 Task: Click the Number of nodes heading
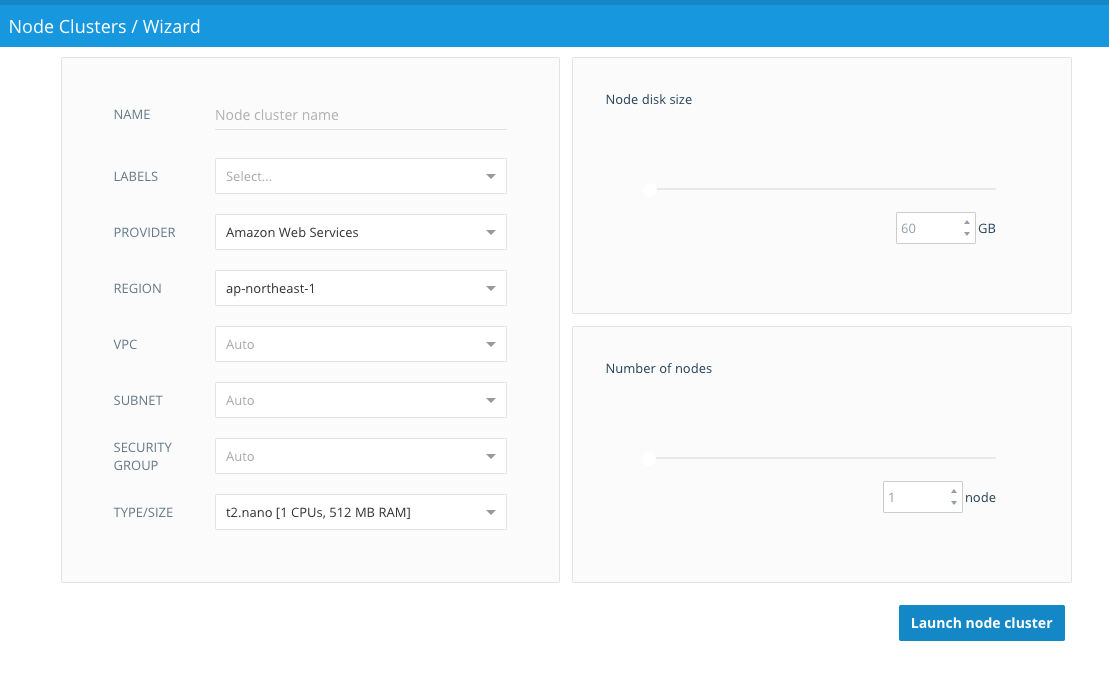(x=658, y=368)
